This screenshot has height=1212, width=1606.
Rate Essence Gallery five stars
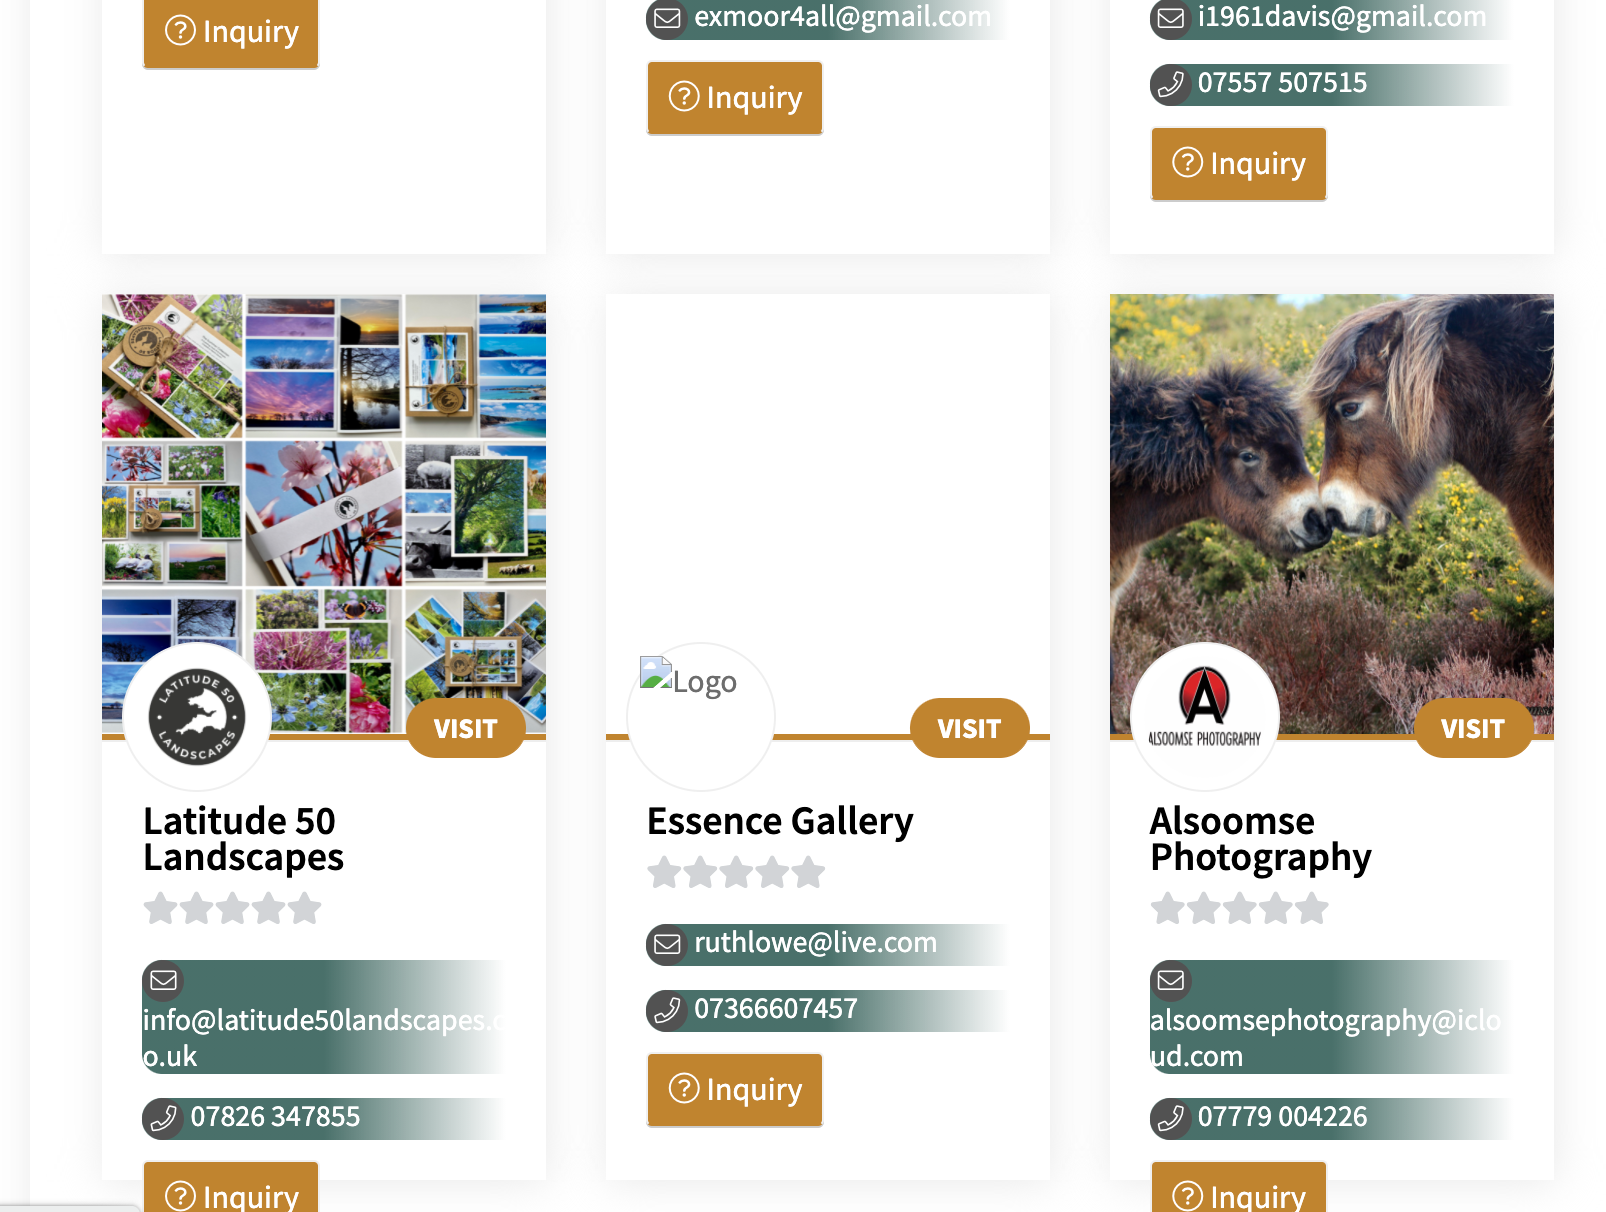coord(808,873)
